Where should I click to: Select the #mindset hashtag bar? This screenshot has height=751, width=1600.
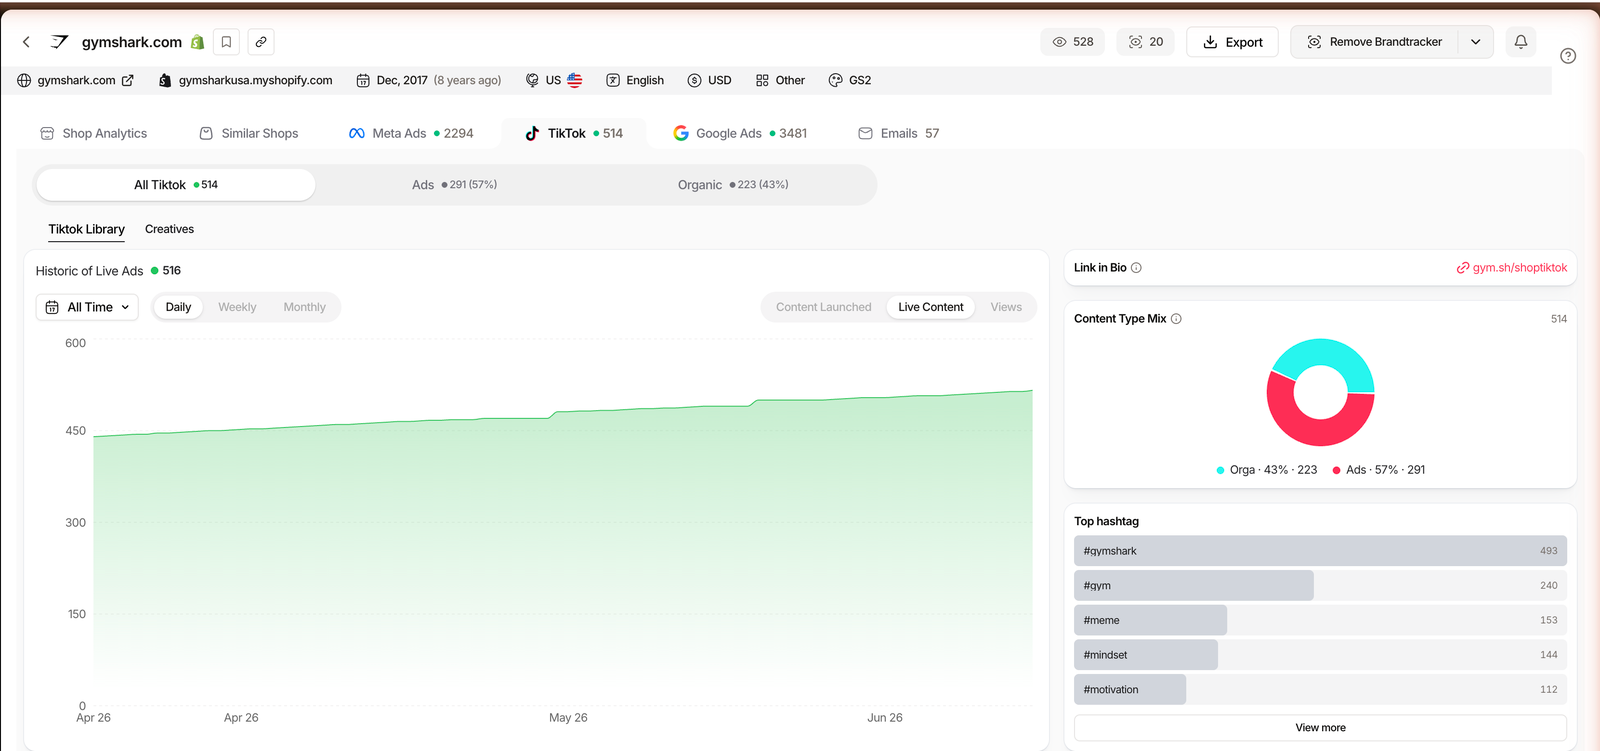[1320, 655]
